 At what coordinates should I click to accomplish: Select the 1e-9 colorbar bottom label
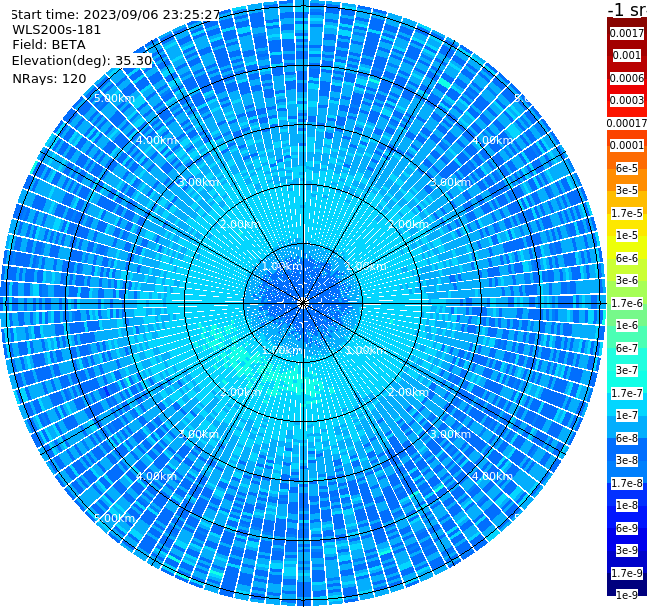[627, 595]
